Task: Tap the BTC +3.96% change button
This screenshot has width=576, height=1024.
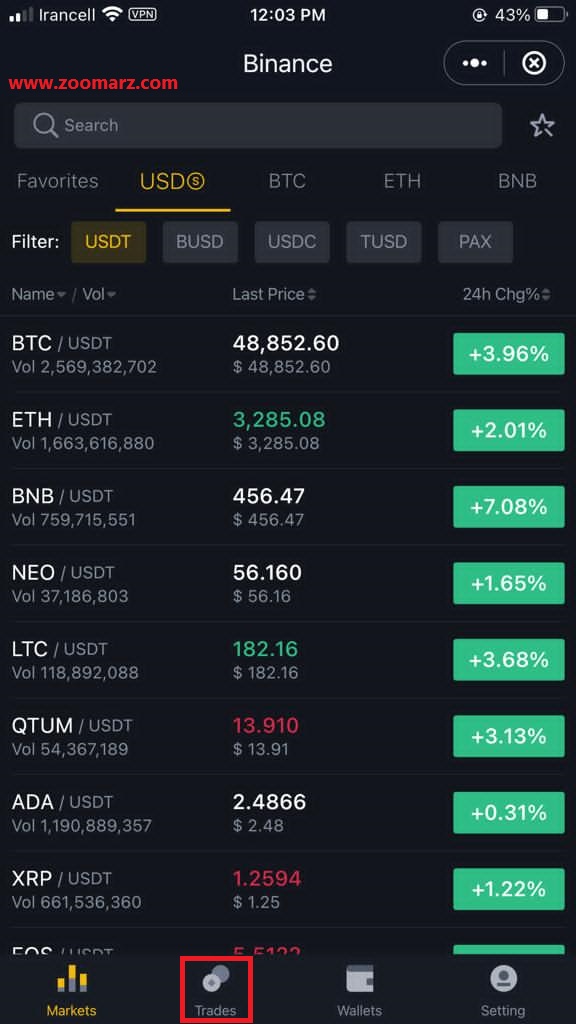Action: (509, 354)
